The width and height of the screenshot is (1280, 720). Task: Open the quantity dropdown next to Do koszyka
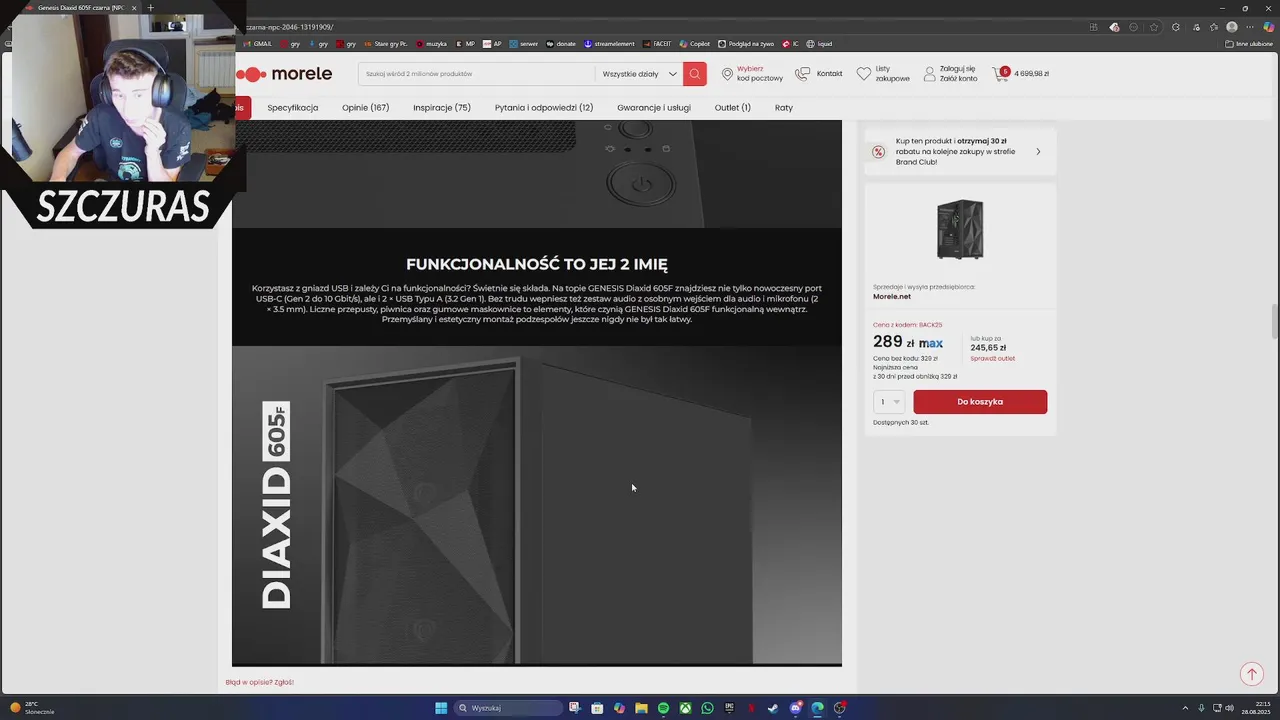click(x=889, y=402)
